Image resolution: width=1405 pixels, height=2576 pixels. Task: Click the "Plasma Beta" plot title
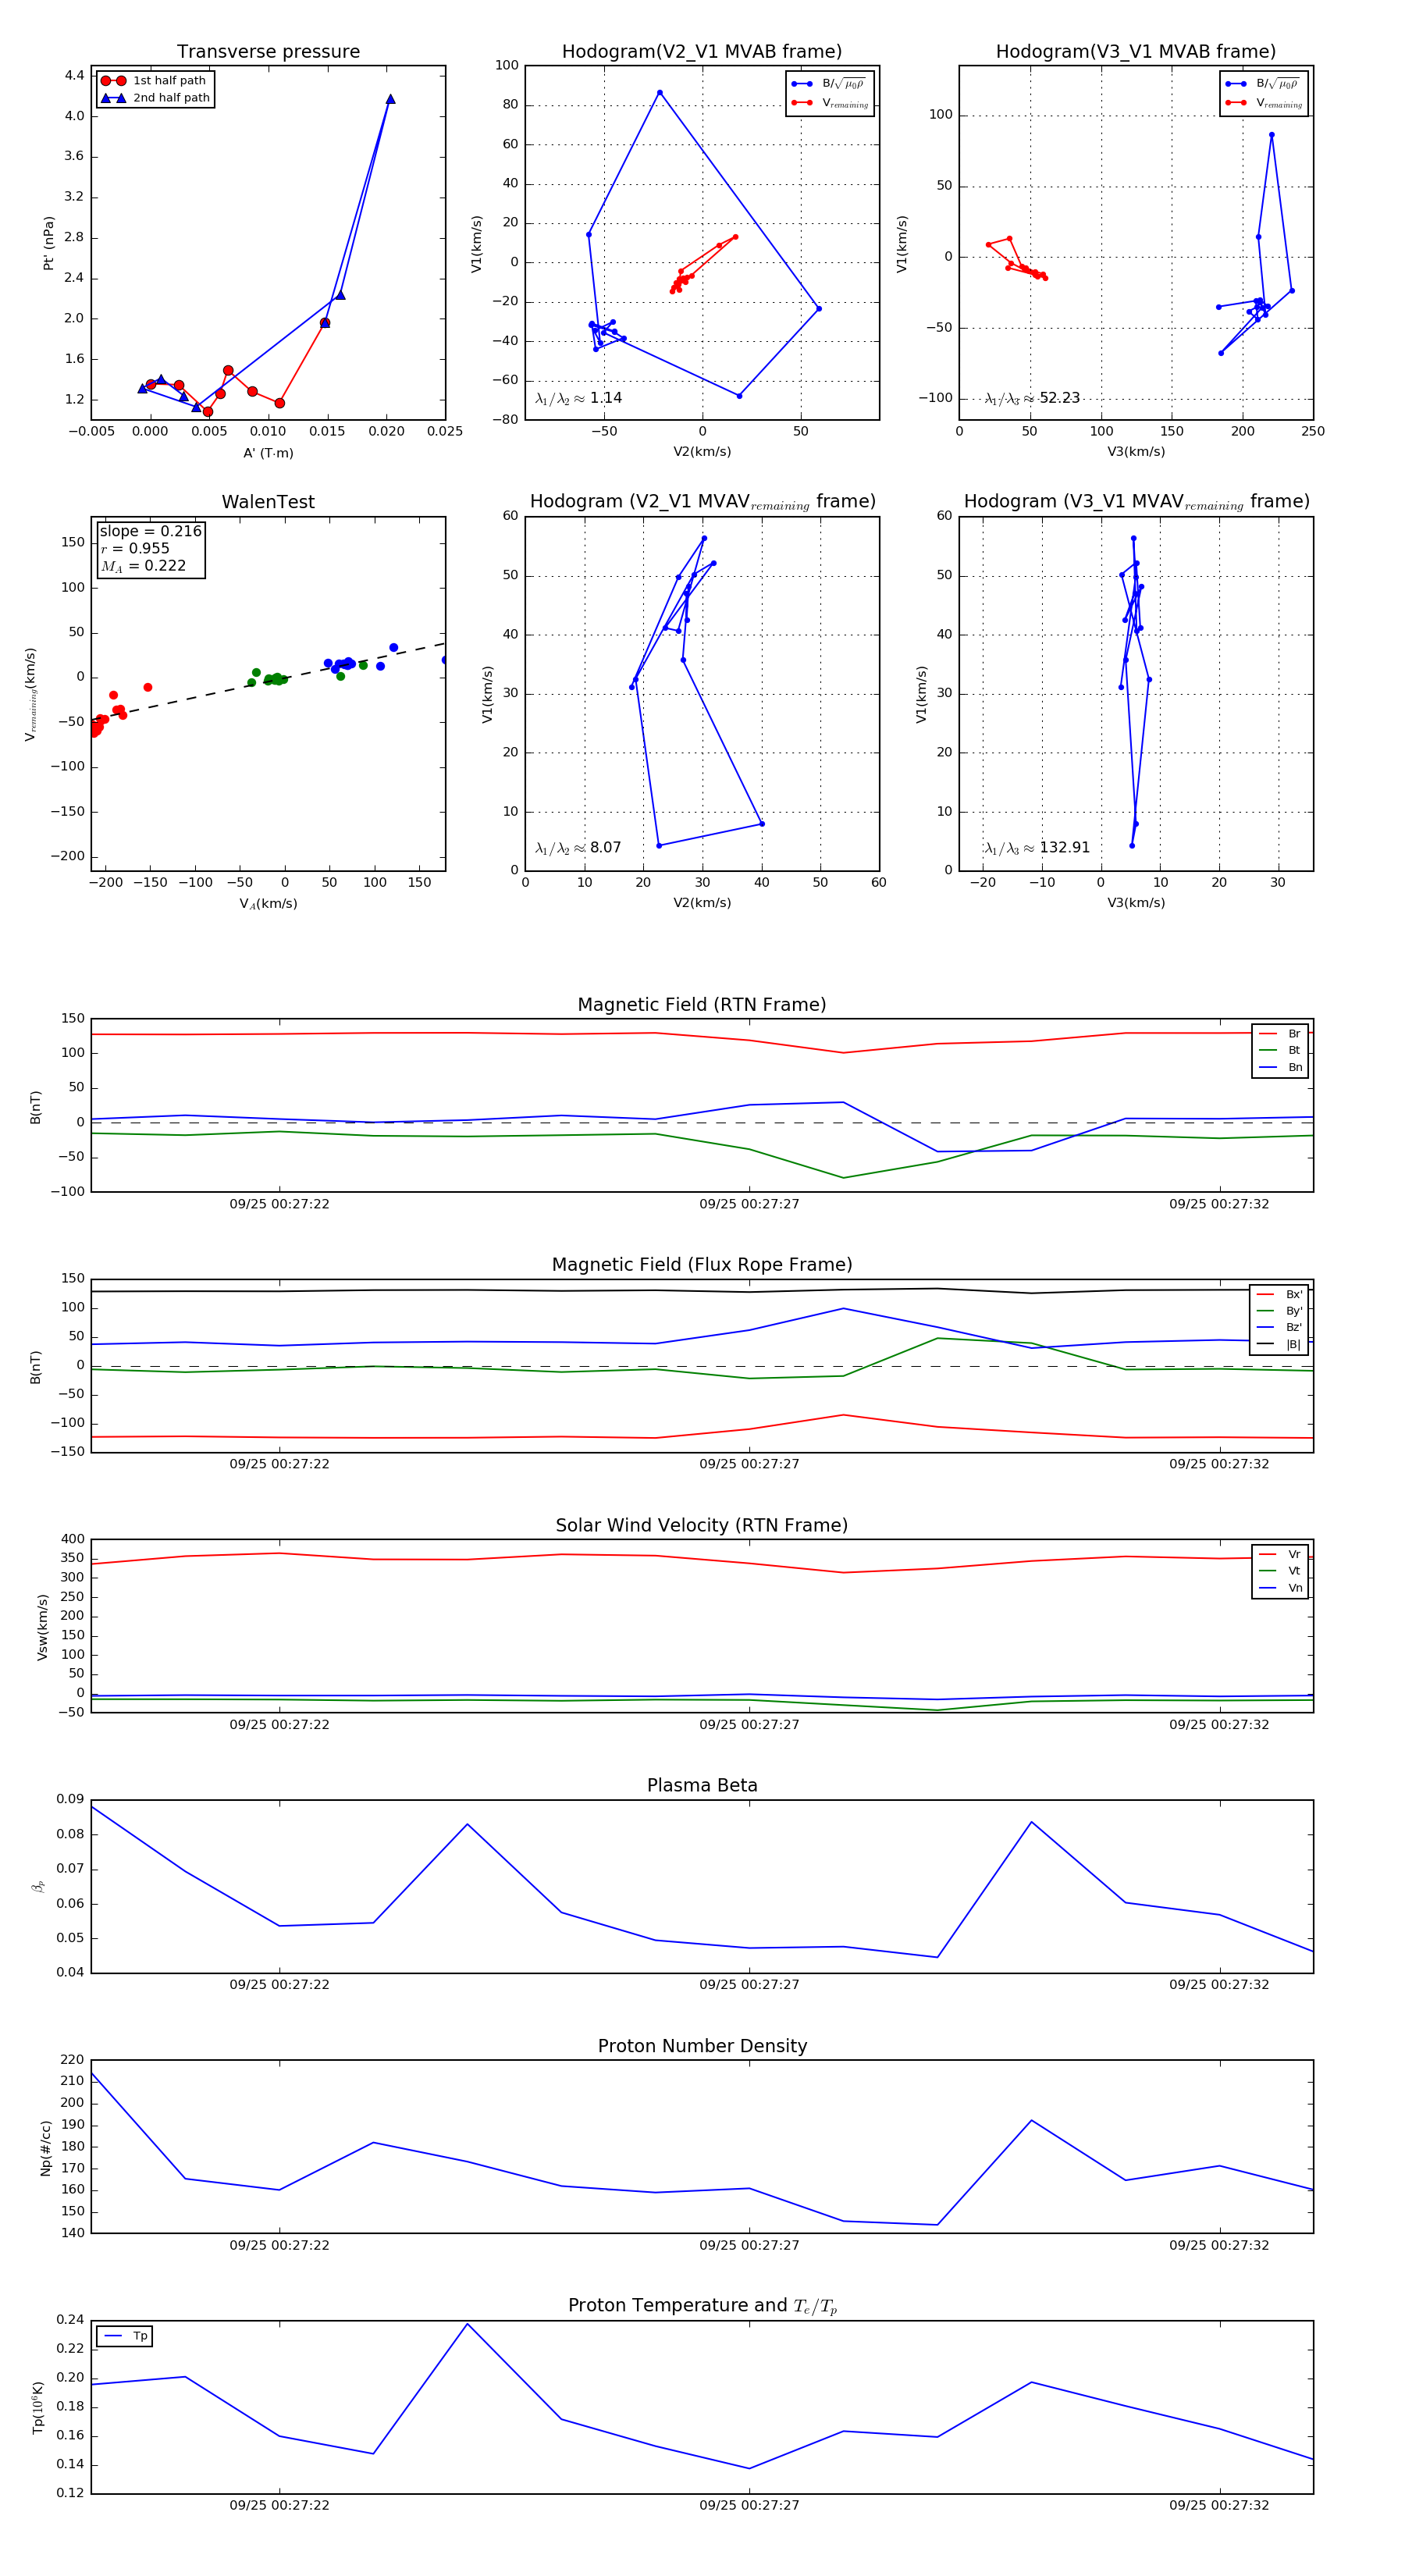tap(702, 1786)
